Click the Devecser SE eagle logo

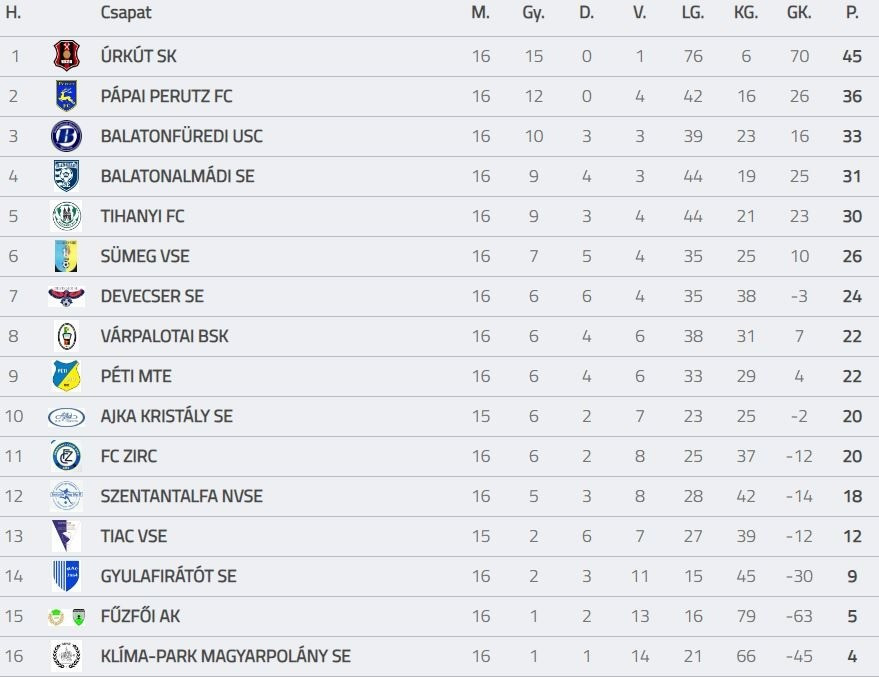coord(66,296)
